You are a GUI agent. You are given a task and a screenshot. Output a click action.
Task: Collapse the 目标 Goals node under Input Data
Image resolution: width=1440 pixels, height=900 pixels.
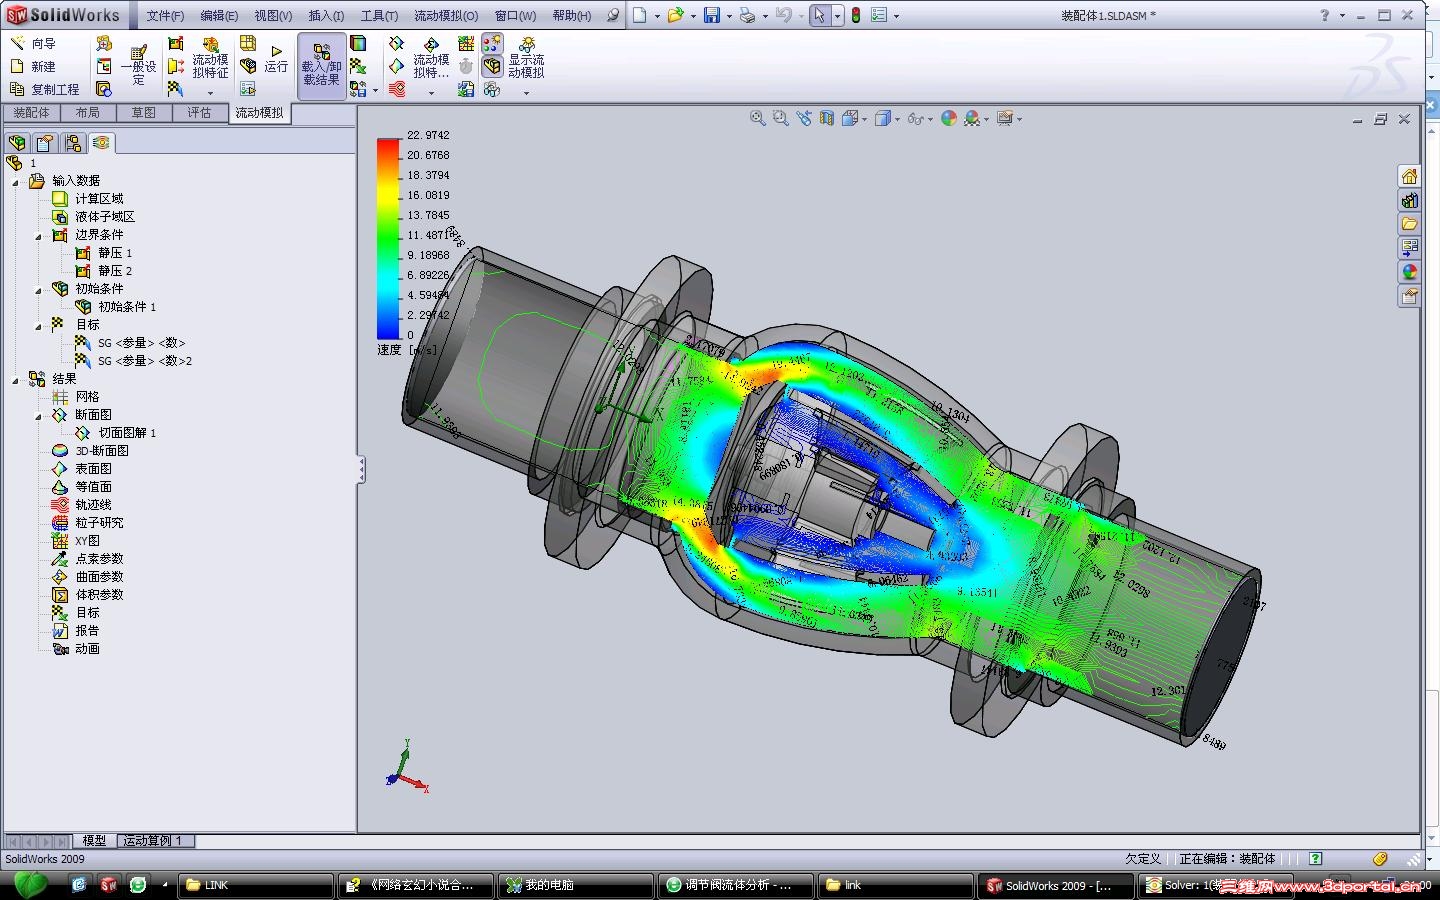tap(38, 326)
